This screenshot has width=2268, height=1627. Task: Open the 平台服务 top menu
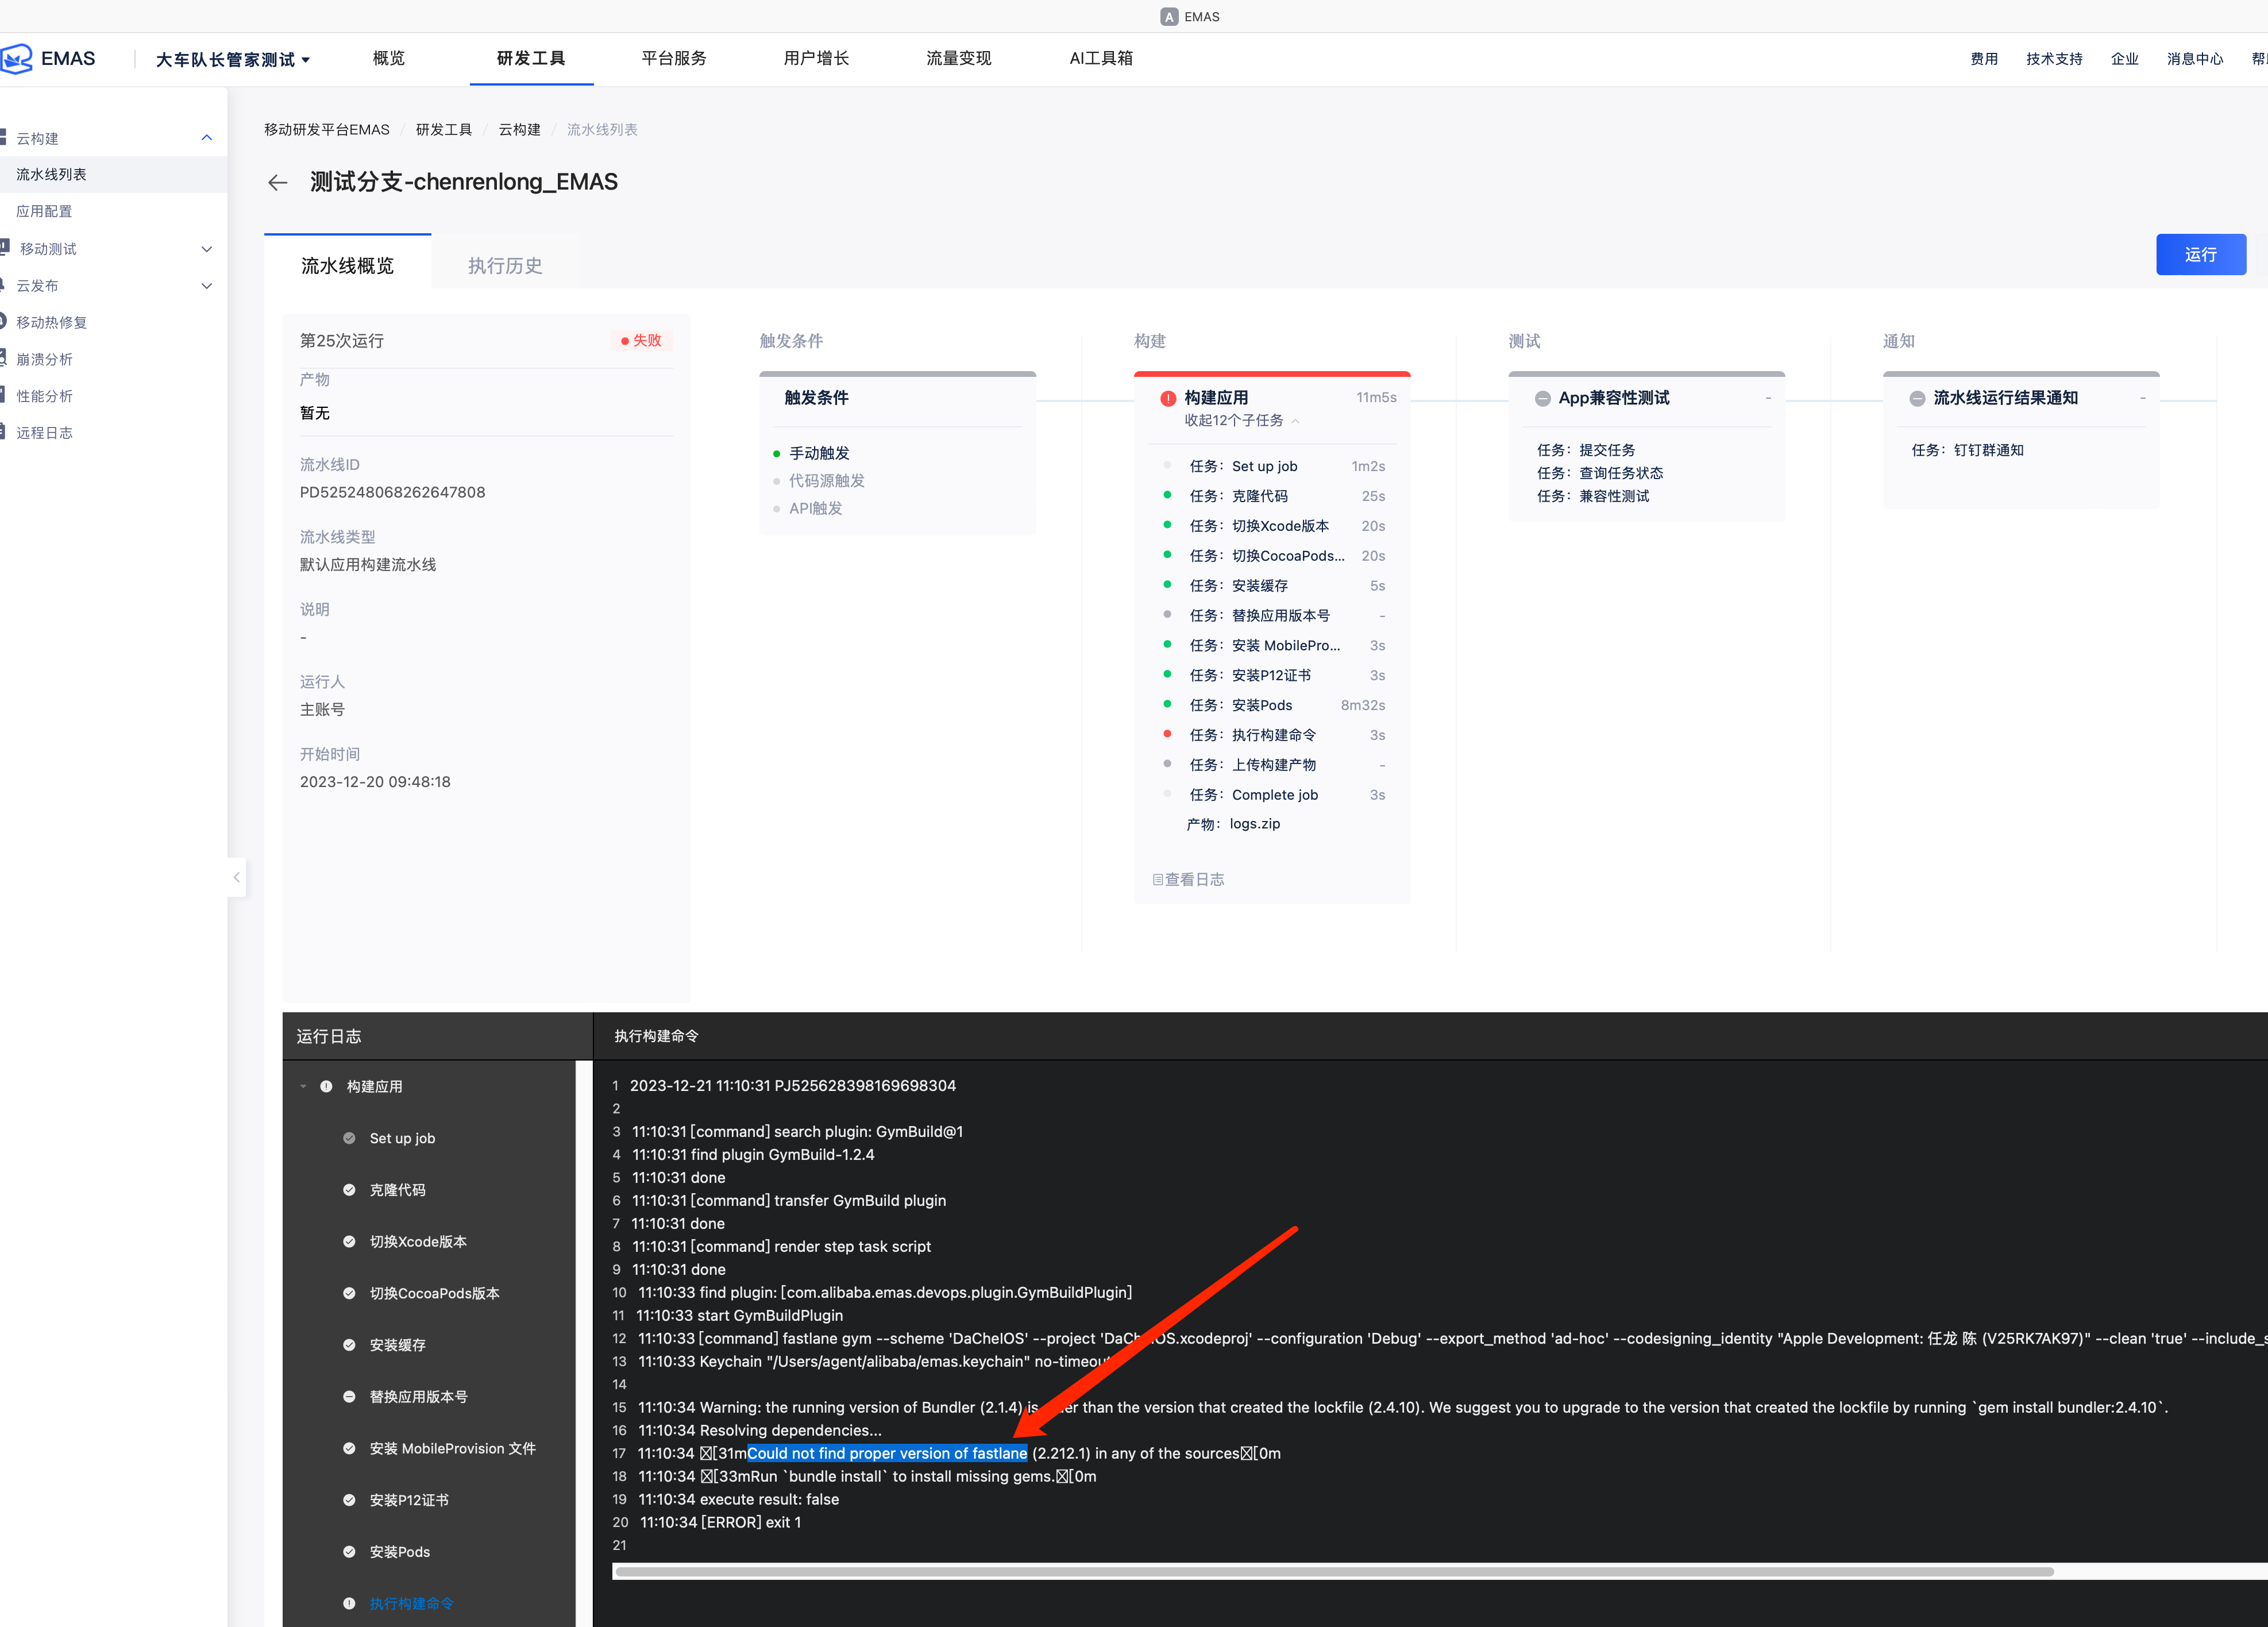click(674, 58)
